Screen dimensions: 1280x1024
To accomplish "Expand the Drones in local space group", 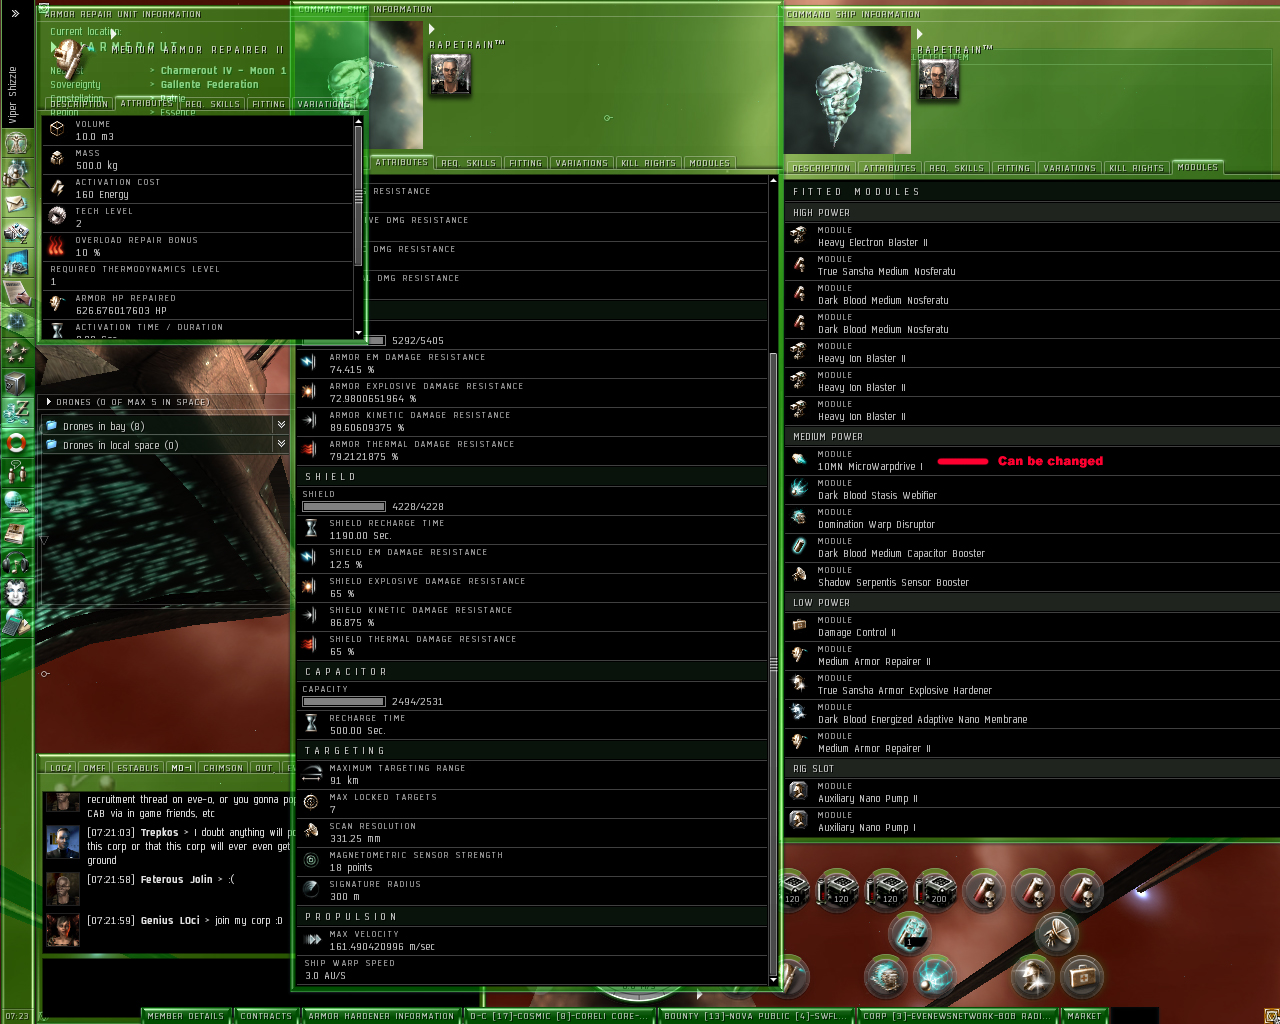I will click(281, 444).
